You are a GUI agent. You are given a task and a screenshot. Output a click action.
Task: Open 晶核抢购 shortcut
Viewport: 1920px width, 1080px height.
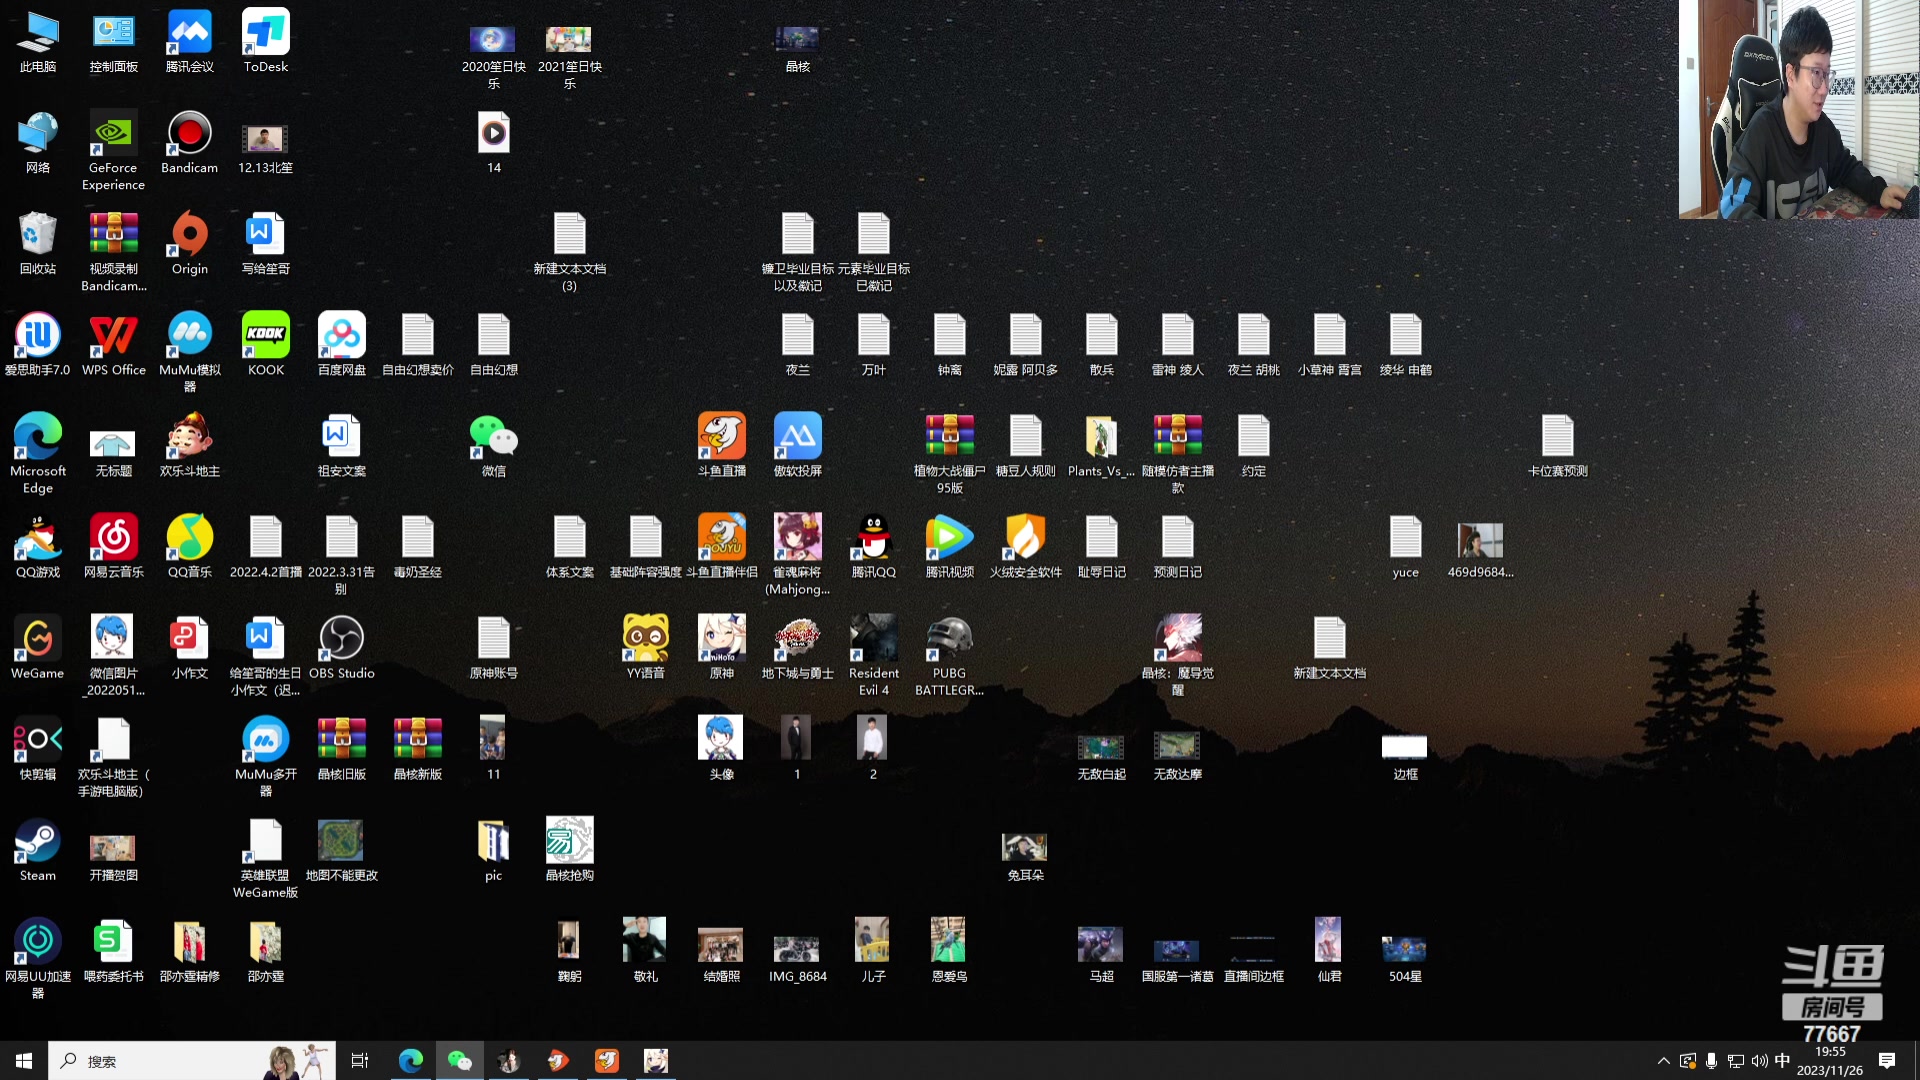pyautogui.click(x=570, y=849)
